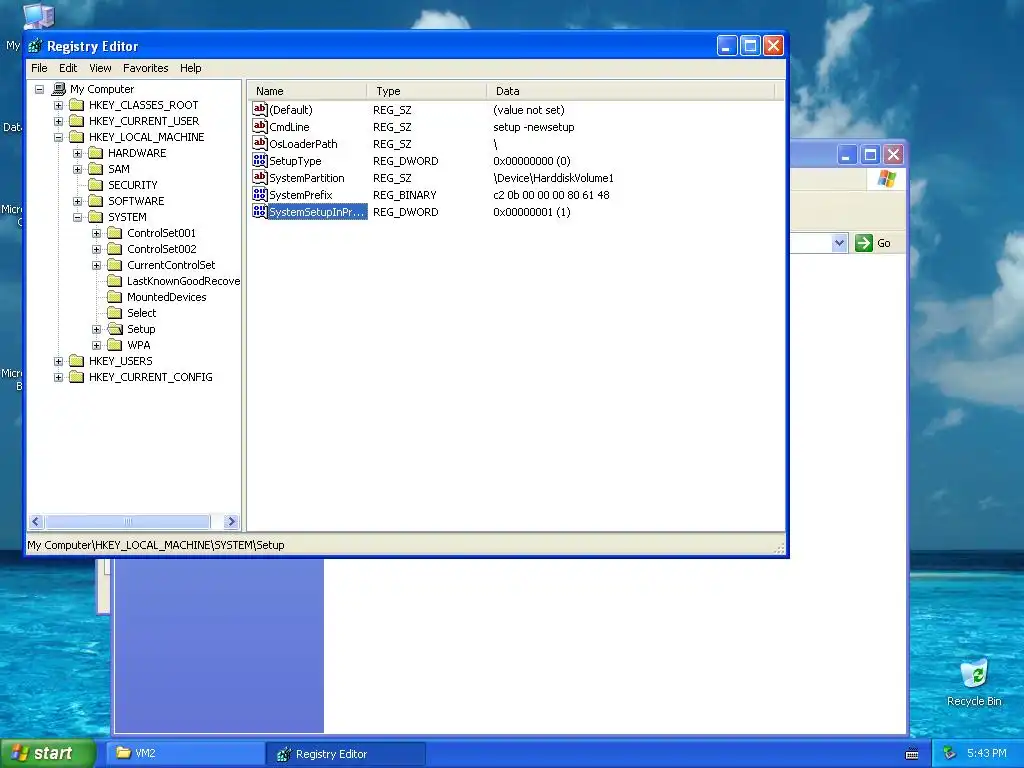The width and height of the screenshot is (1024, 768).
Task: Click the HKEY_CURRENT_CONFIG folder icon
Action: click(x=77, y=377)
